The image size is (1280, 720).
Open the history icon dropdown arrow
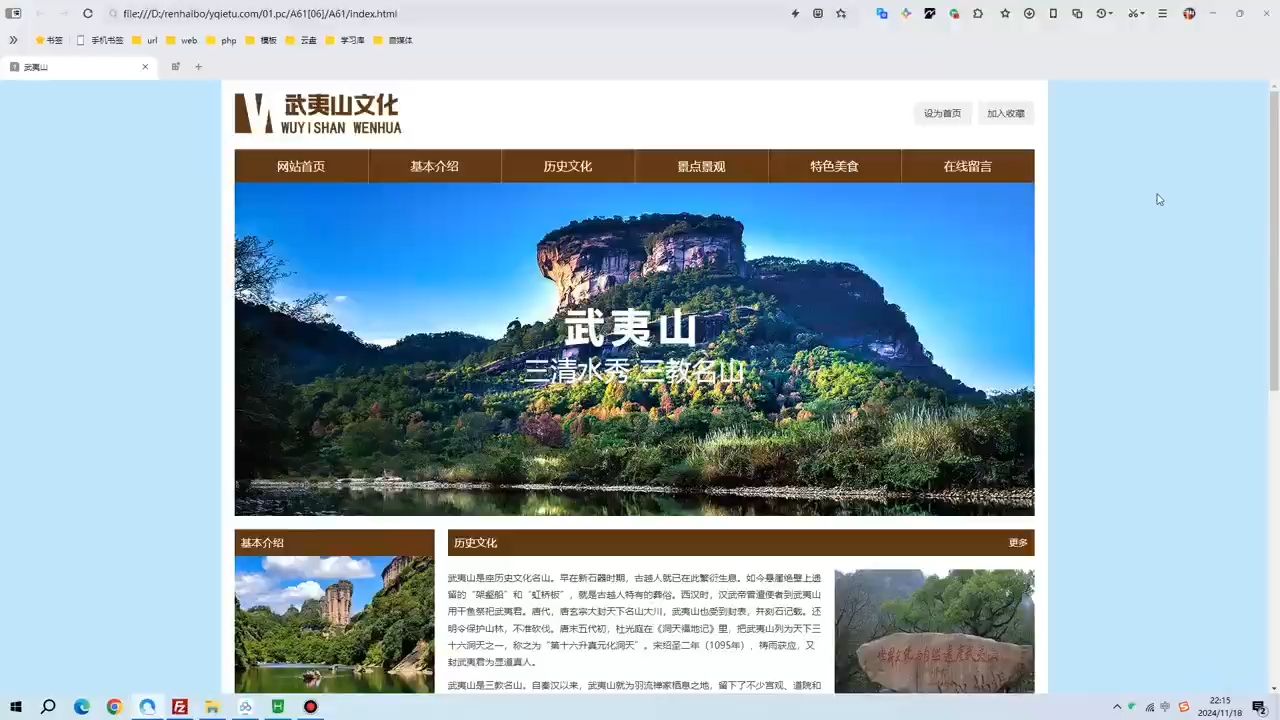pyautogui.click(x=1110, y=14)
